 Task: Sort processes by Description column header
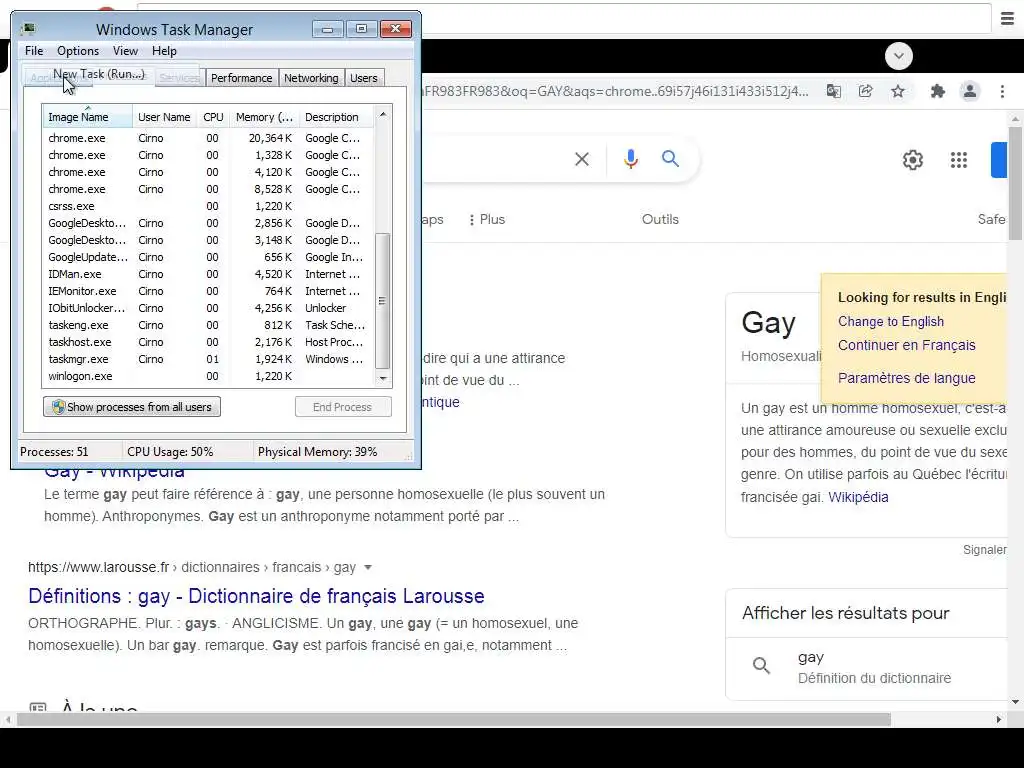338,117
